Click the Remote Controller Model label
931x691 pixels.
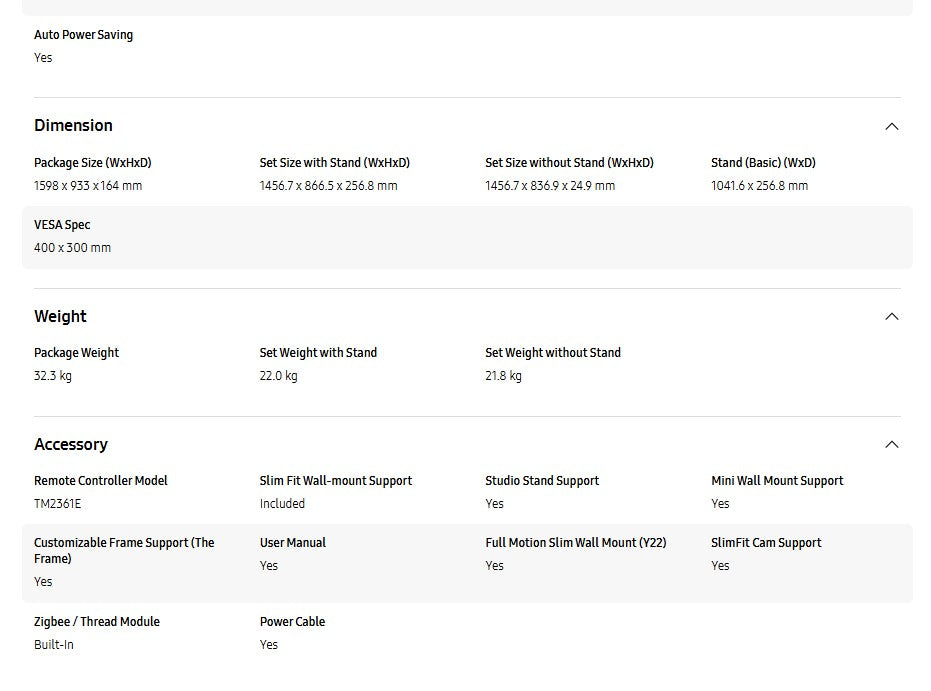[100, 481]
